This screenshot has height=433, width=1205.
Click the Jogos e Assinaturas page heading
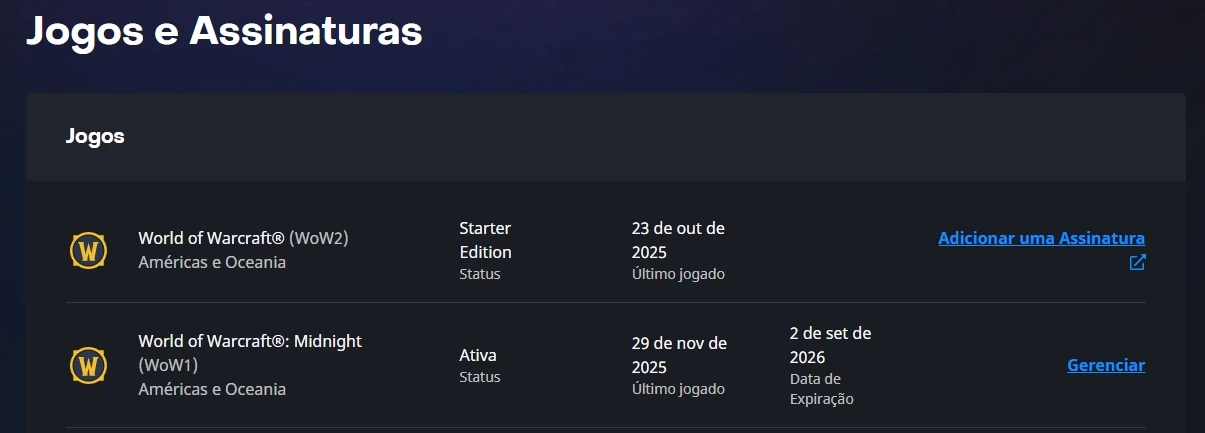224,31
